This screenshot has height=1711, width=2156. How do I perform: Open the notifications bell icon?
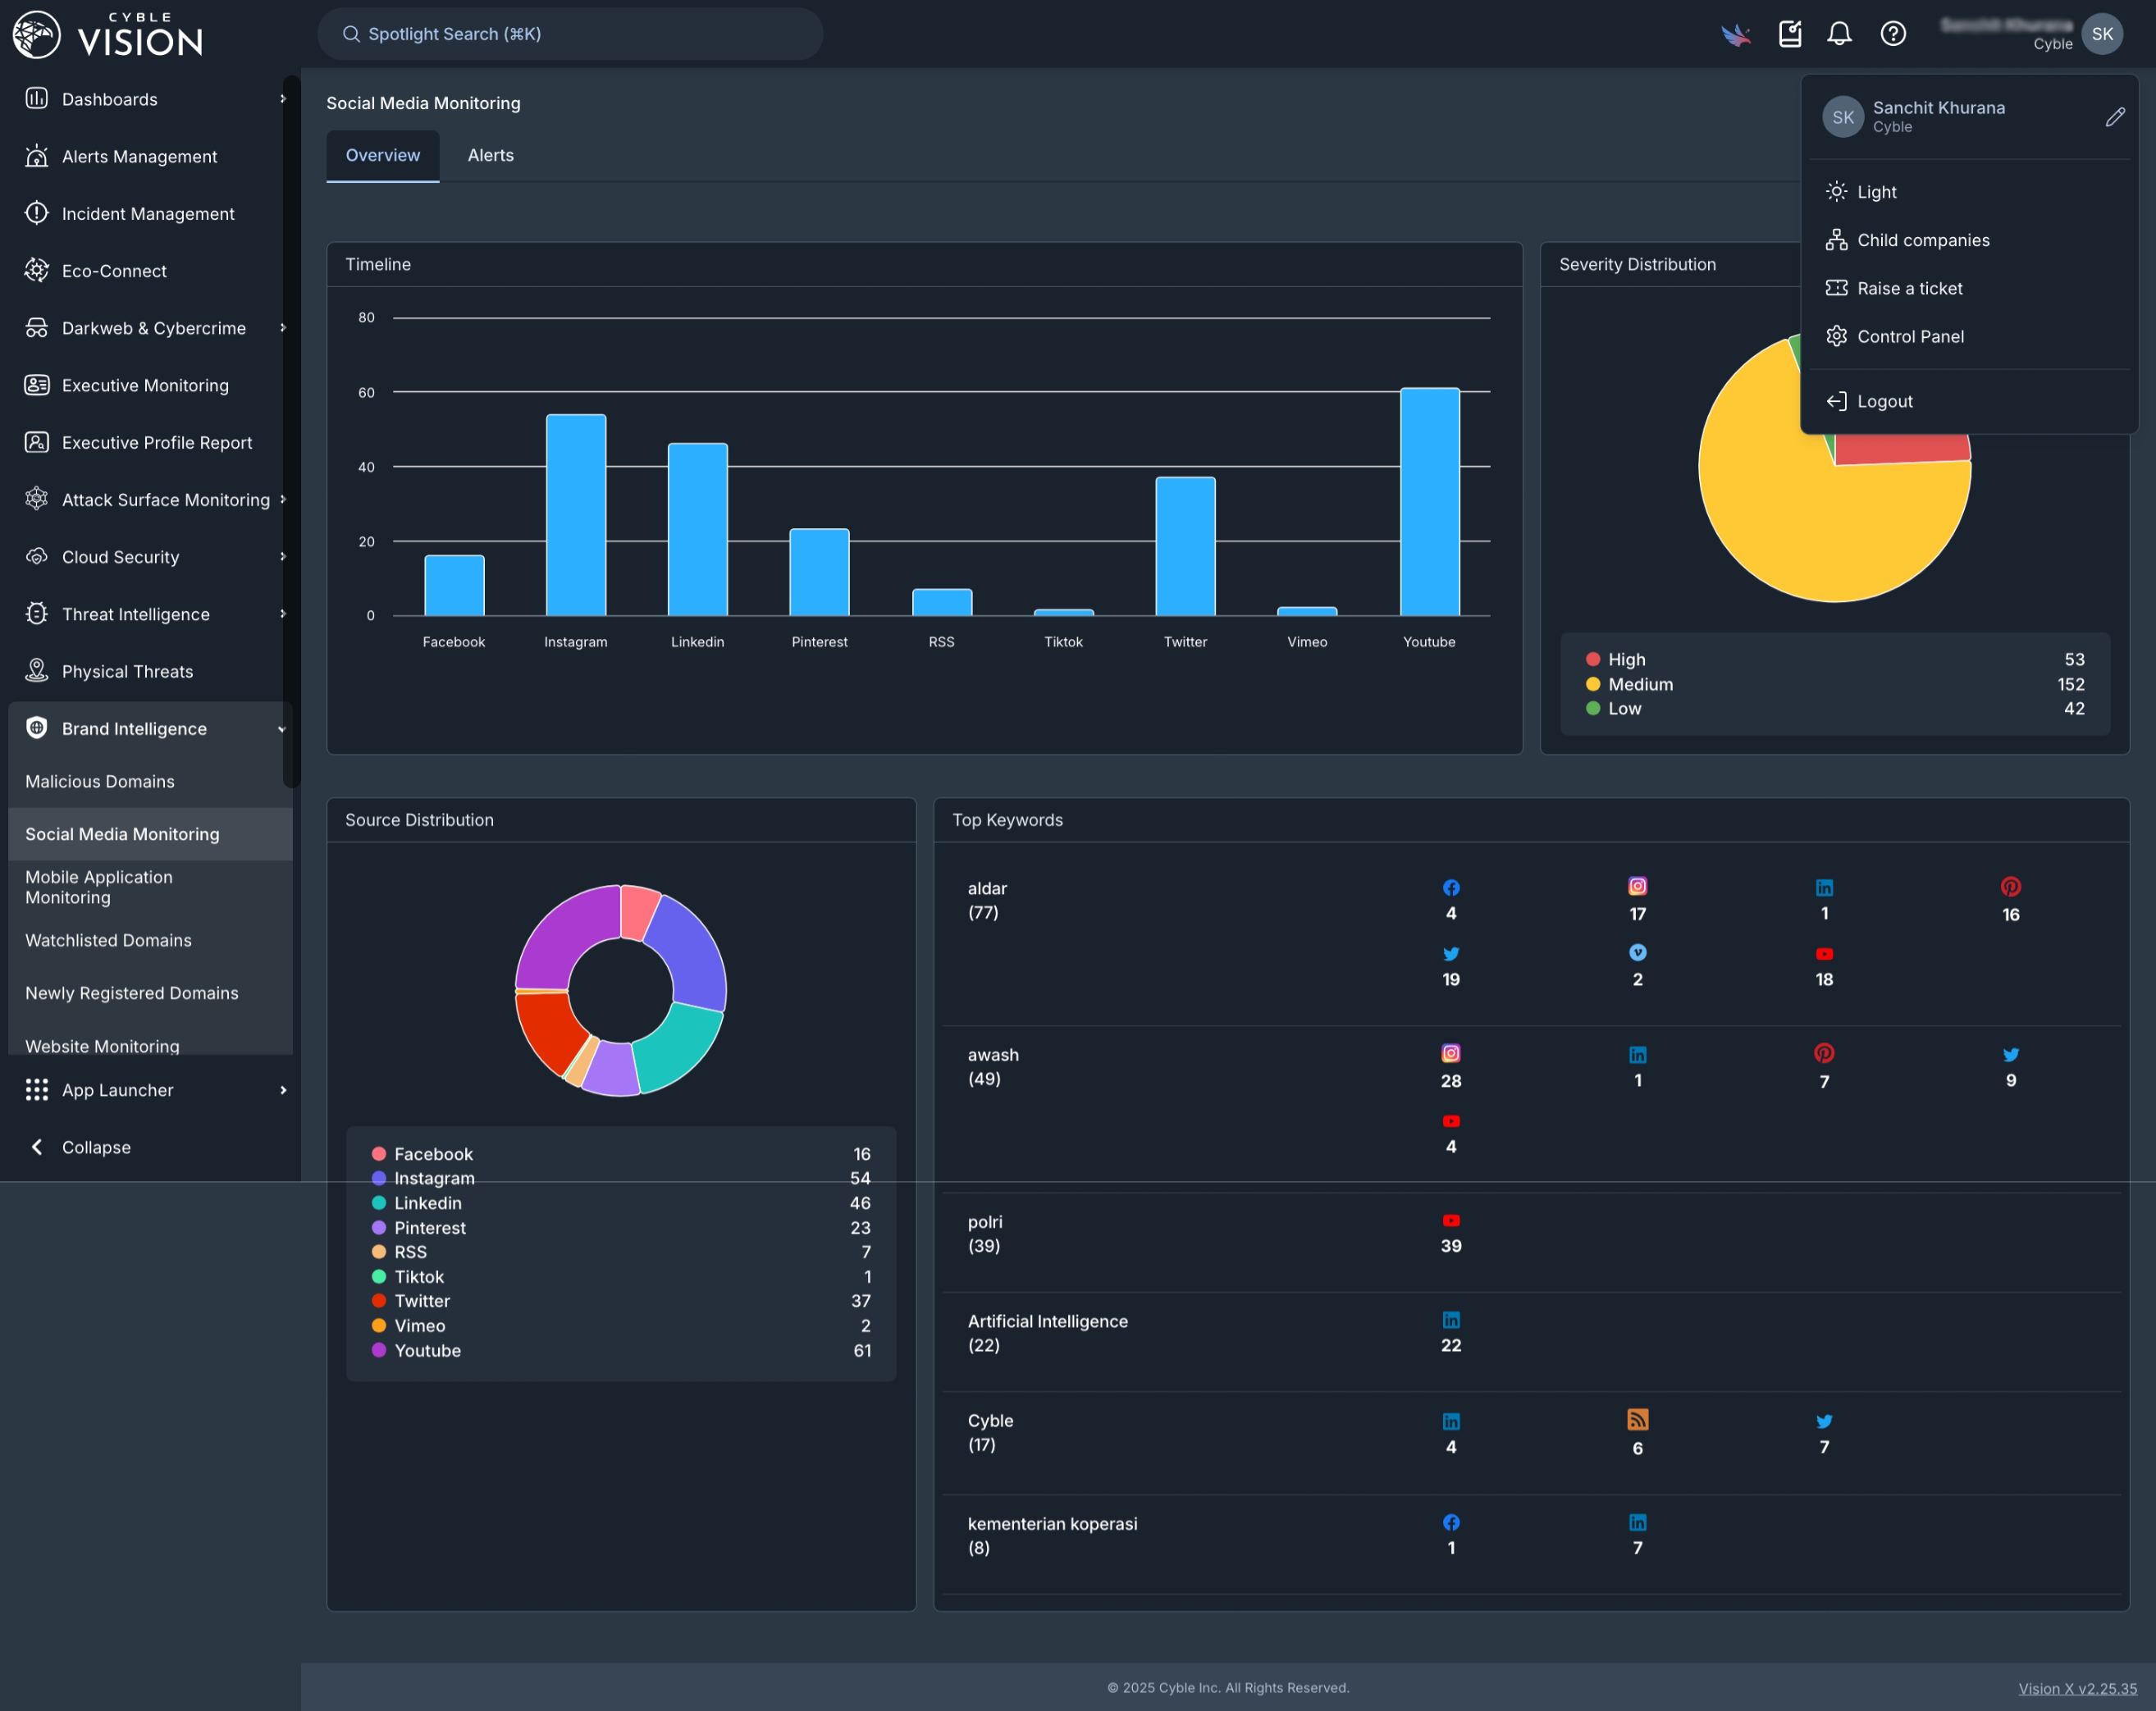pos(1839,34)
